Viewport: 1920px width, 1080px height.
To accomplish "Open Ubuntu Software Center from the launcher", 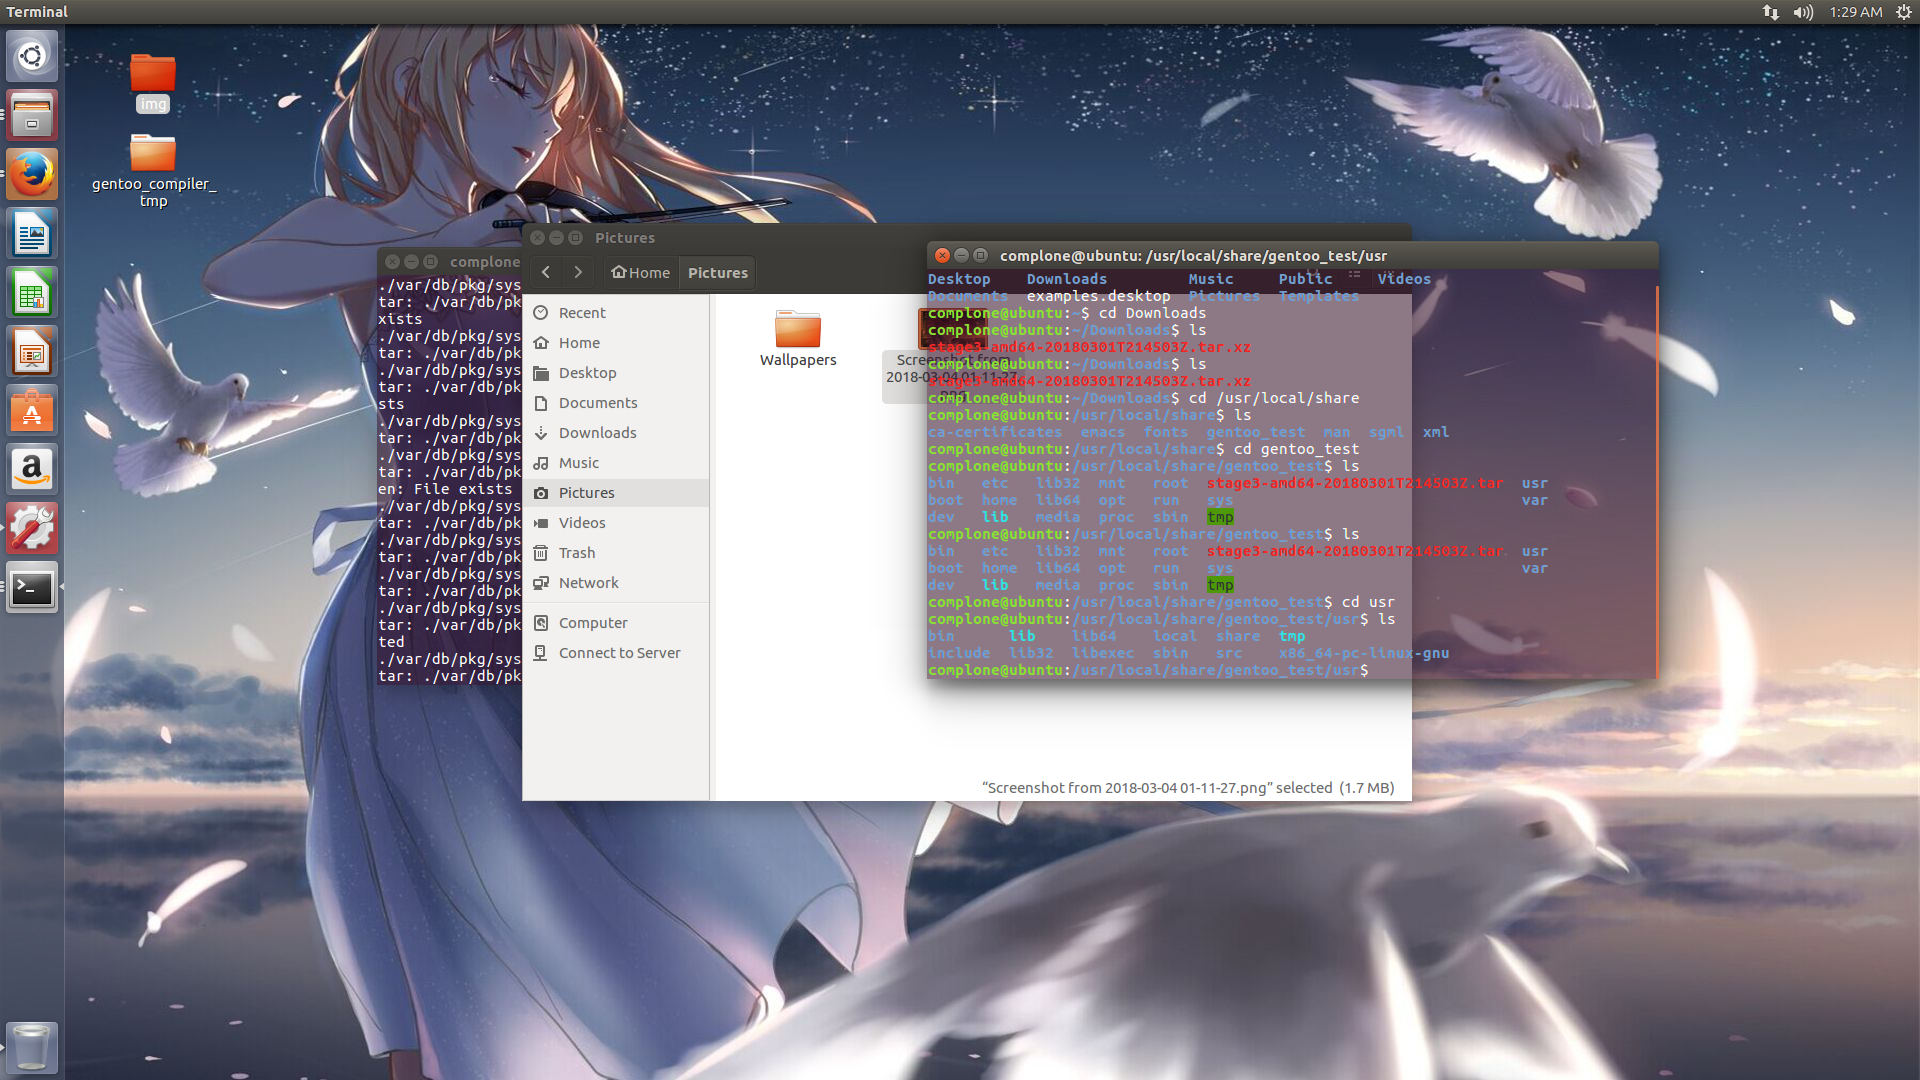I will click(32, 410).
